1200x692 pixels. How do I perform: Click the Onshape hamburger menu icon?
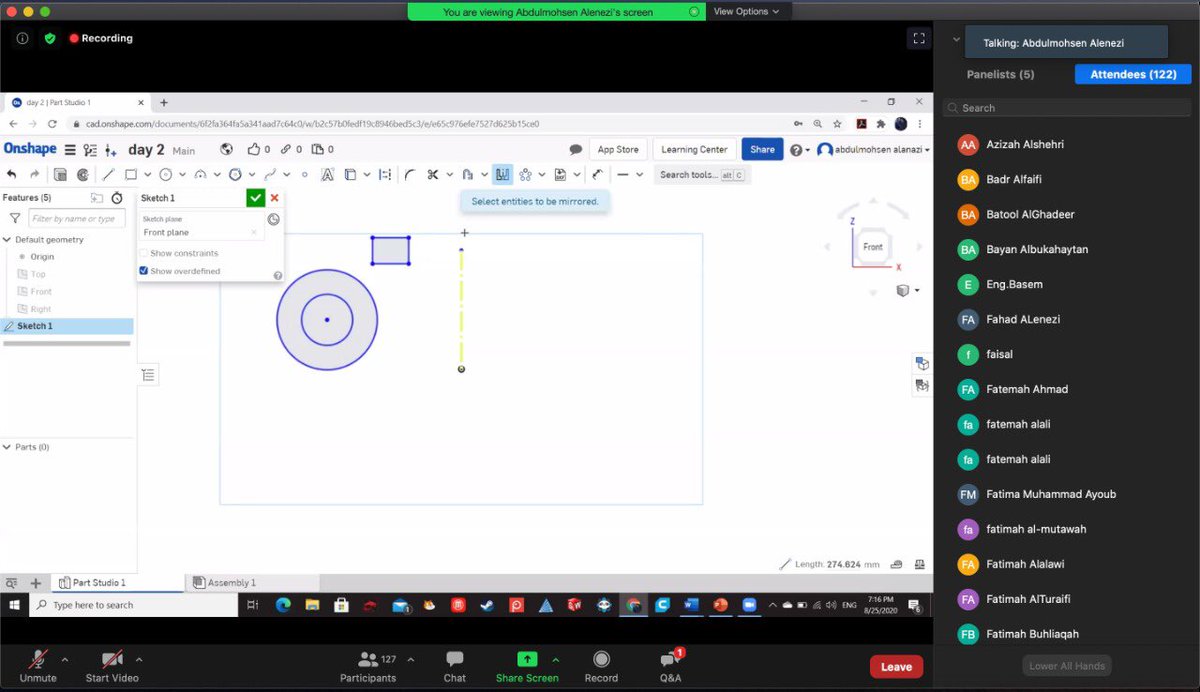(x=70, y=150)
